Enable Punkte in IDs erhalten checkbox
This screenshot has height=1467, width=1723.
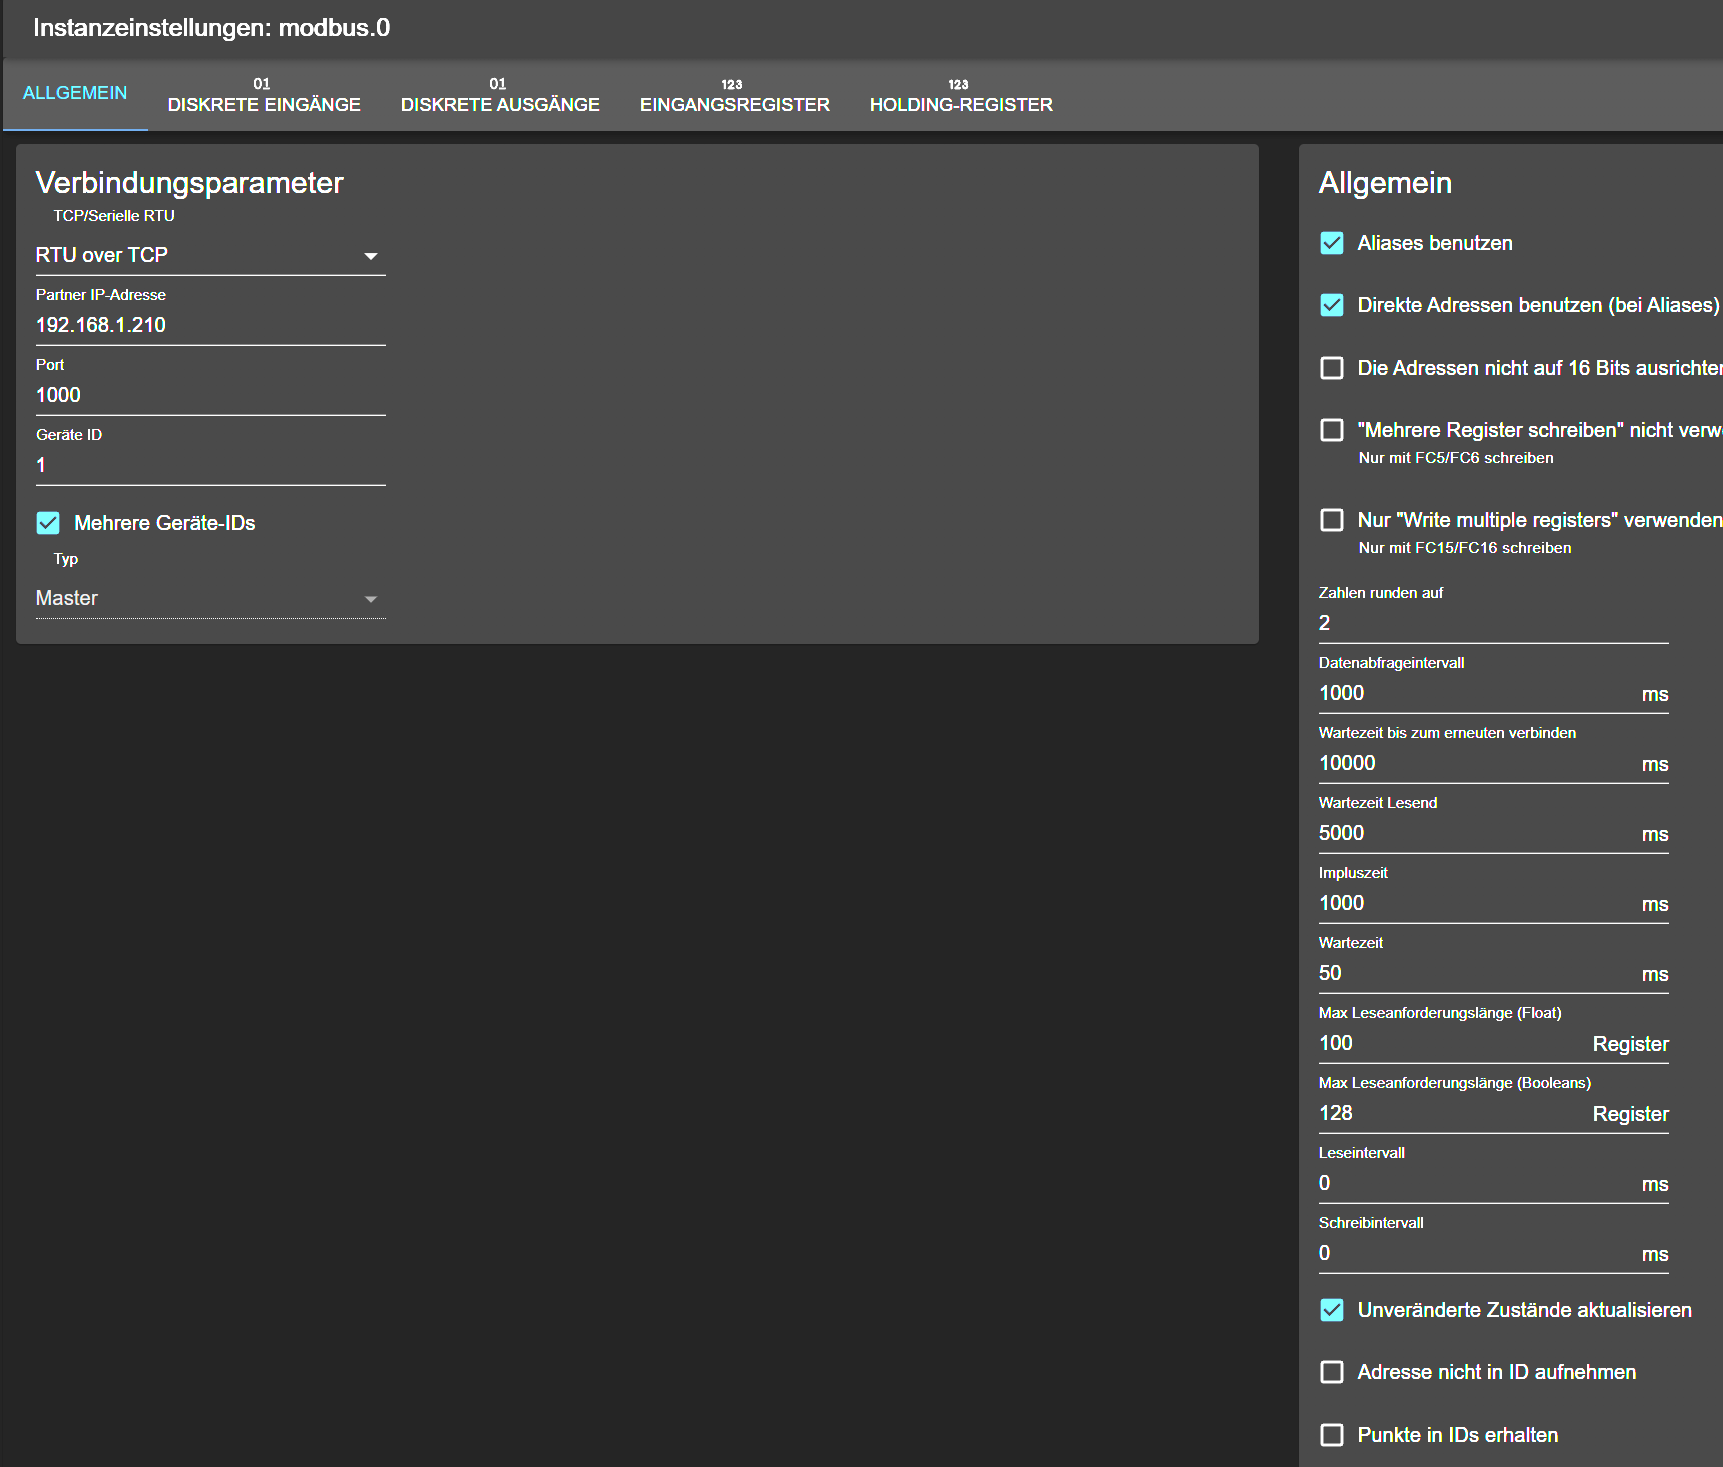[x=1332, y=1435]
